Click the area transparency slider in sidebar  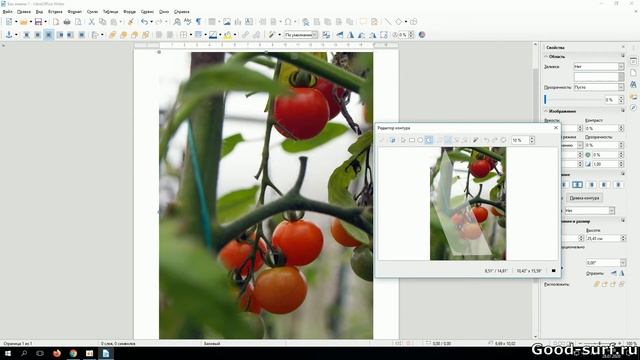point(573,99)
